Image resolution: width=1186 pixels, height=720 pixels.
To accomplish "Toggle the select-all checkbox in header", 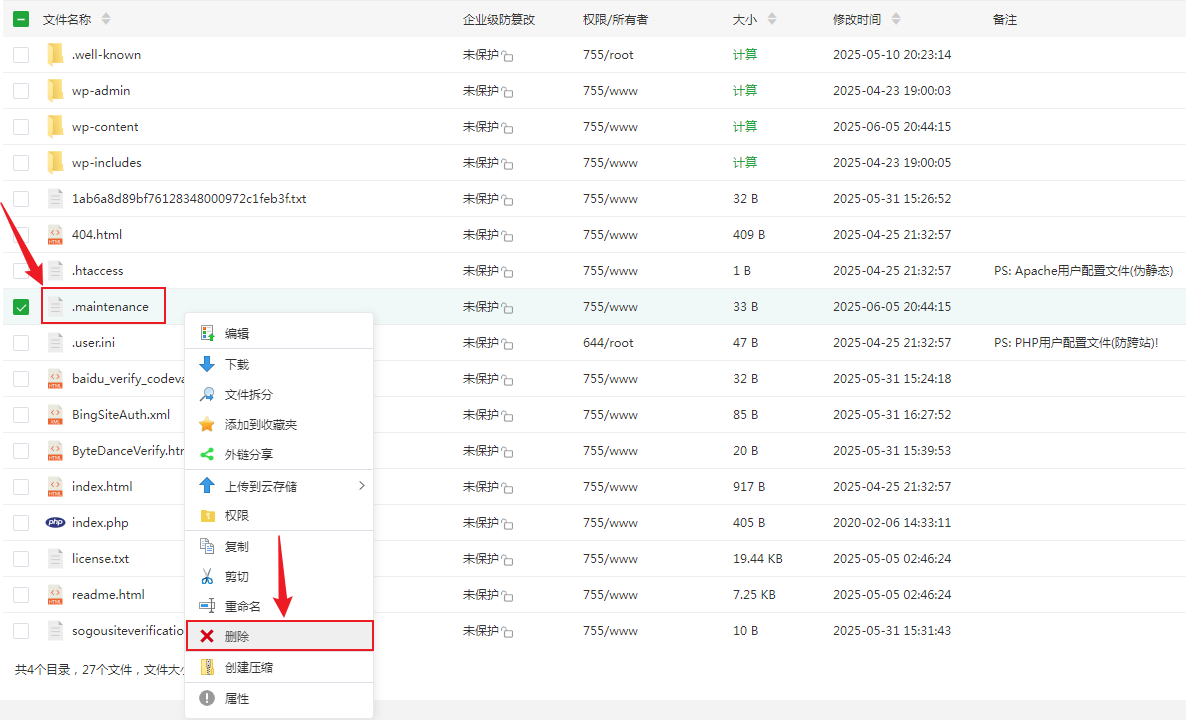I will coord(21,19).
